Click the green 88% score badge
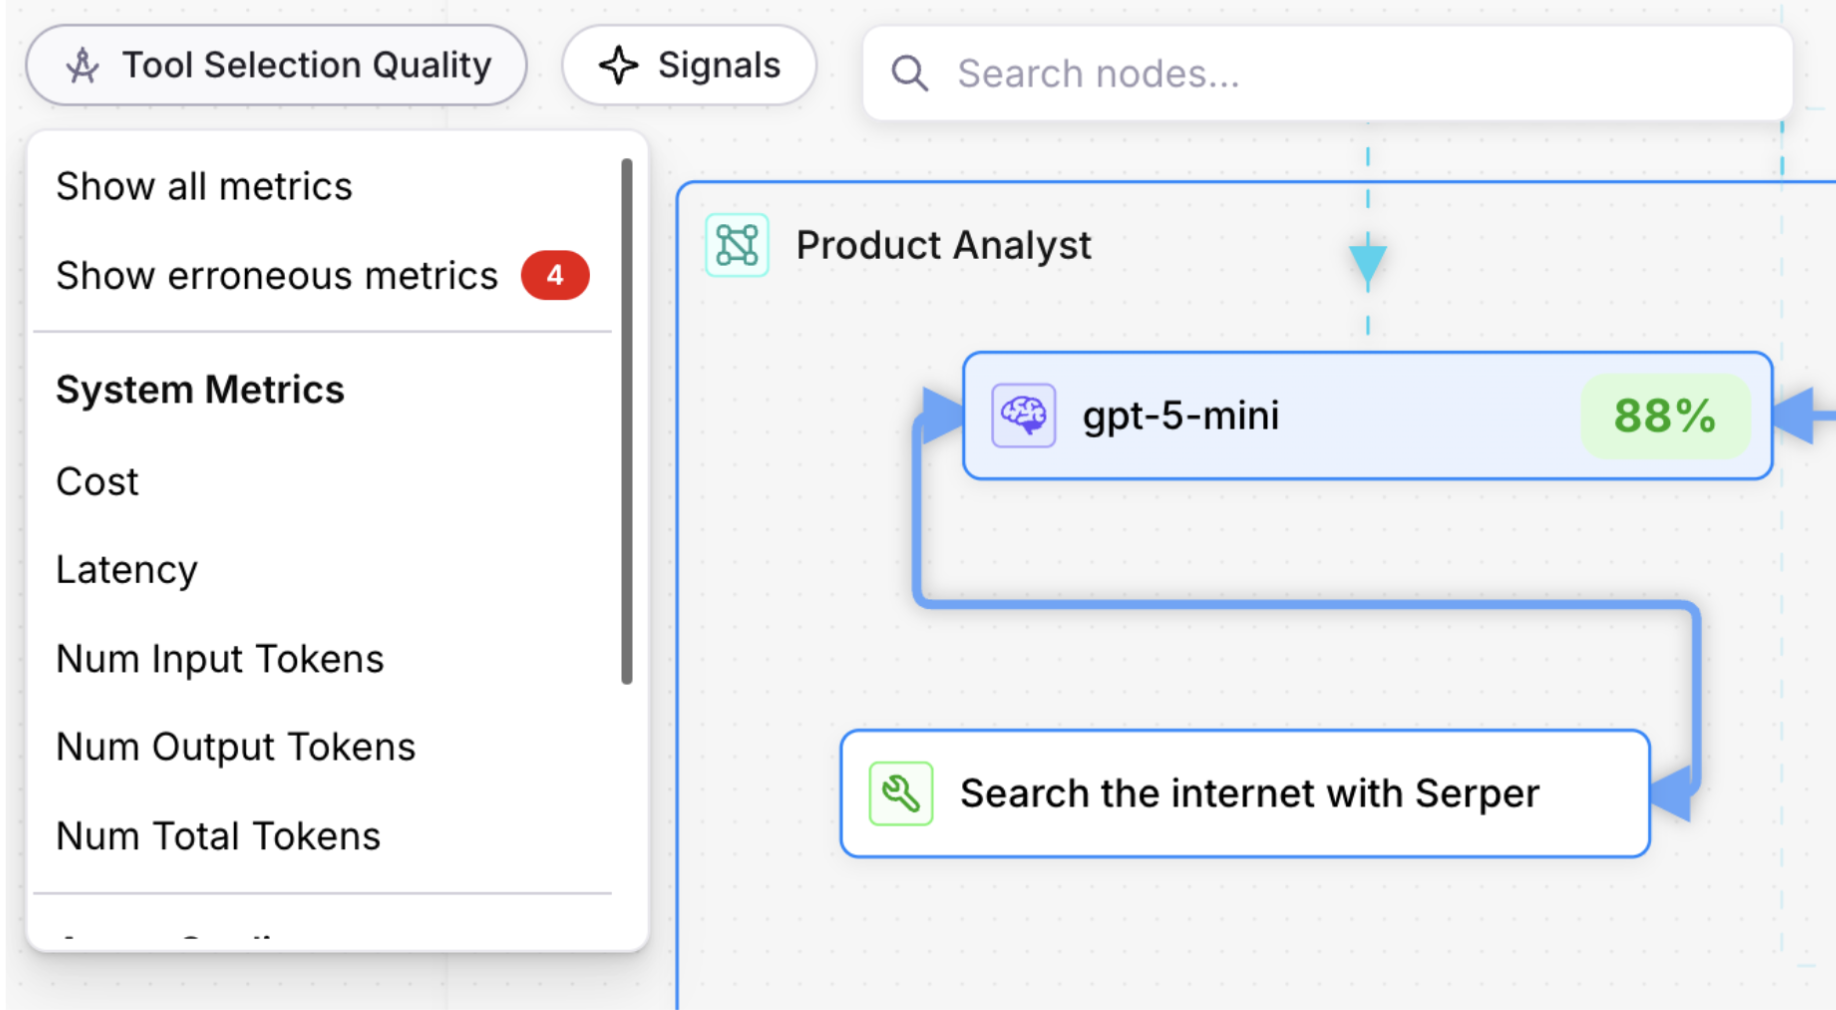 pos(1664,416)
